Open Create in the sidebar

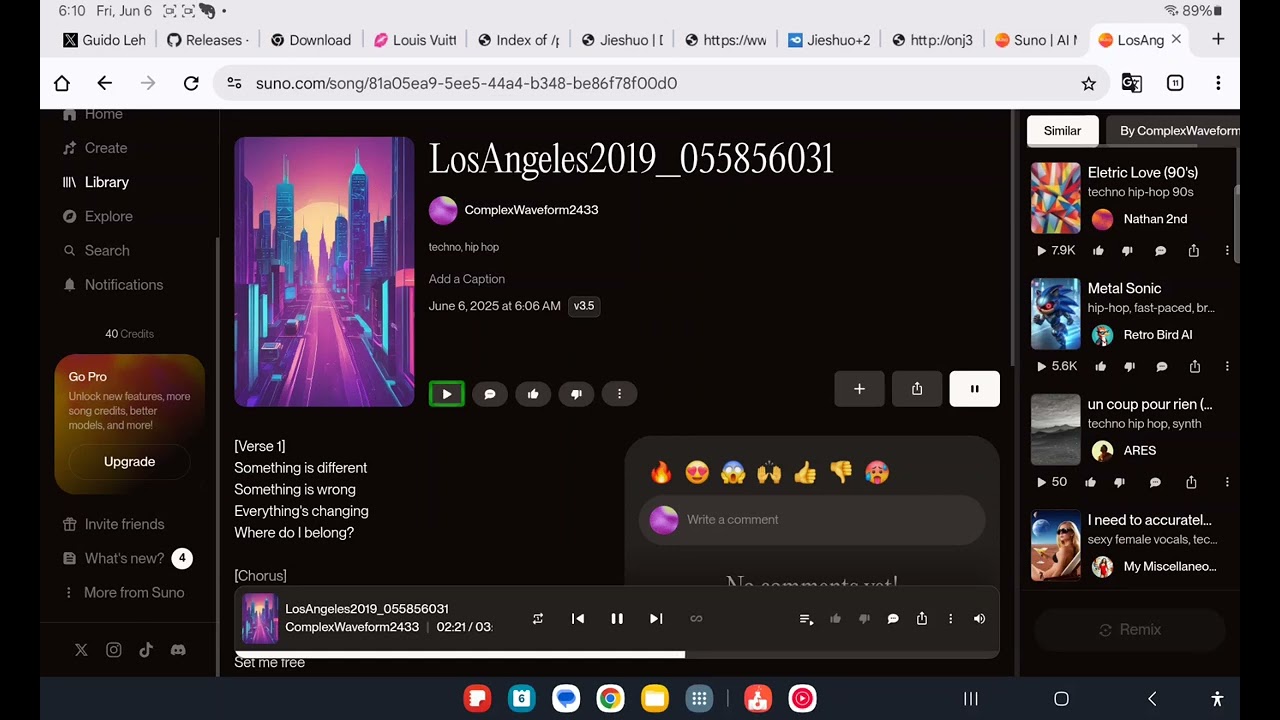click(95, 148)
